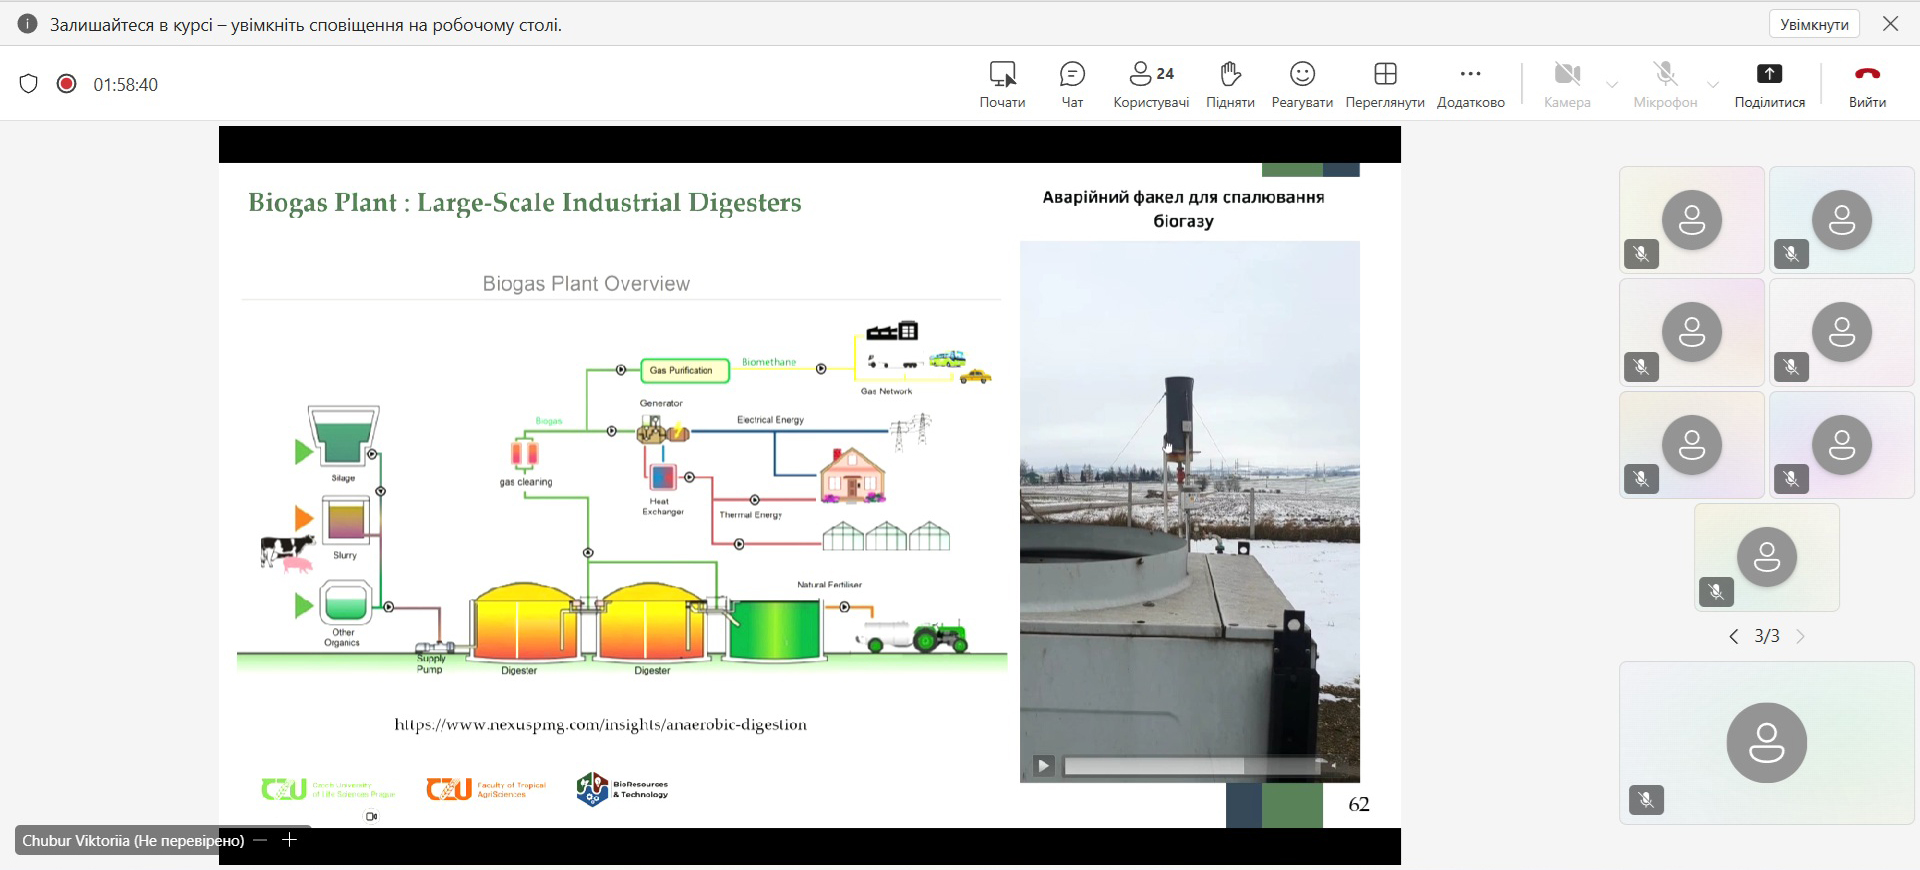Click Увімкнути to enable notifications

tap(1814, 24)
